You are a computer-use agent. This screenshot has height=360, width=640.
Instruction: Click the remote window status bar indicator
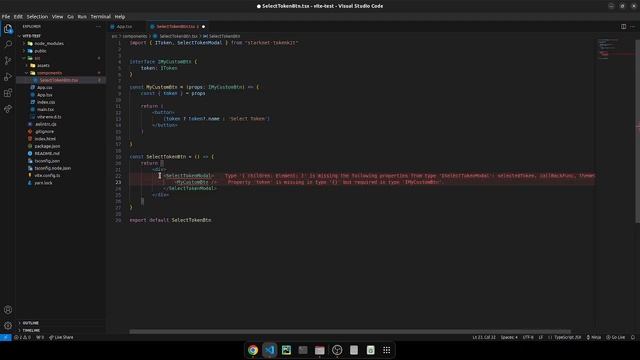point(5,338)
